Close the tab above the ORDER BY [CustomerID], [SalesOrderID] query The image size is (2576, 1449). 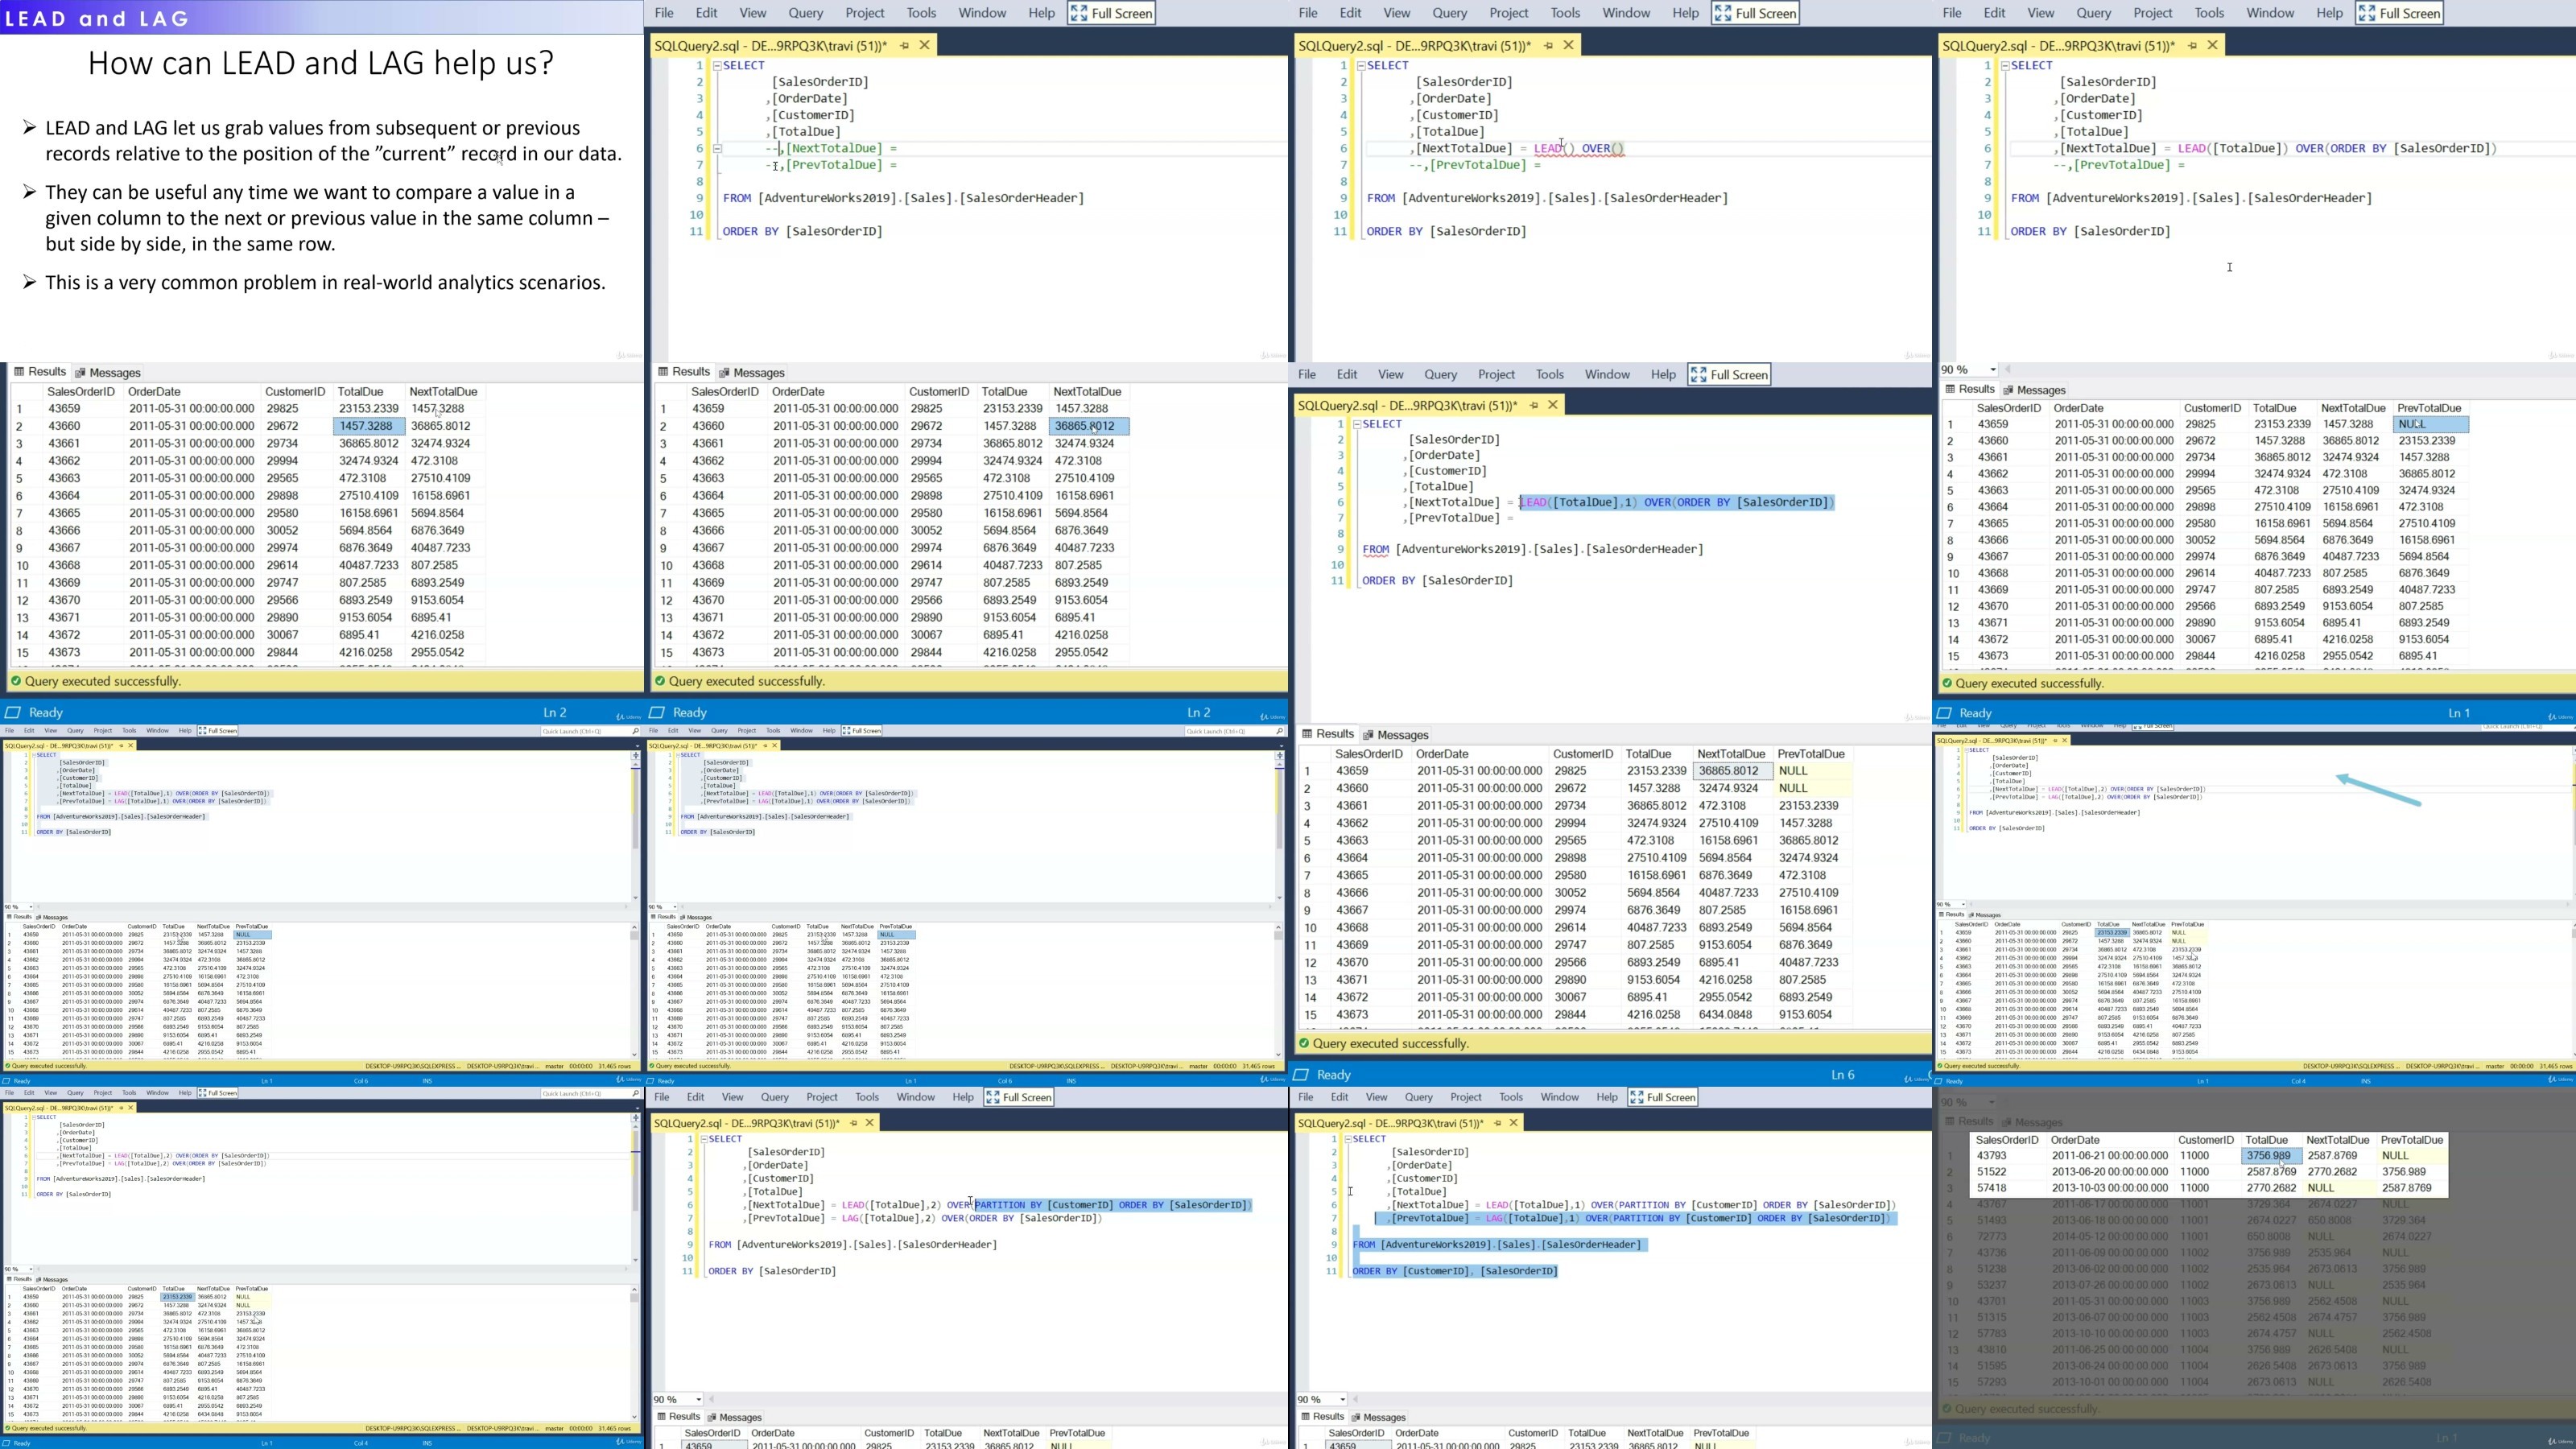pos(1514,1123)
